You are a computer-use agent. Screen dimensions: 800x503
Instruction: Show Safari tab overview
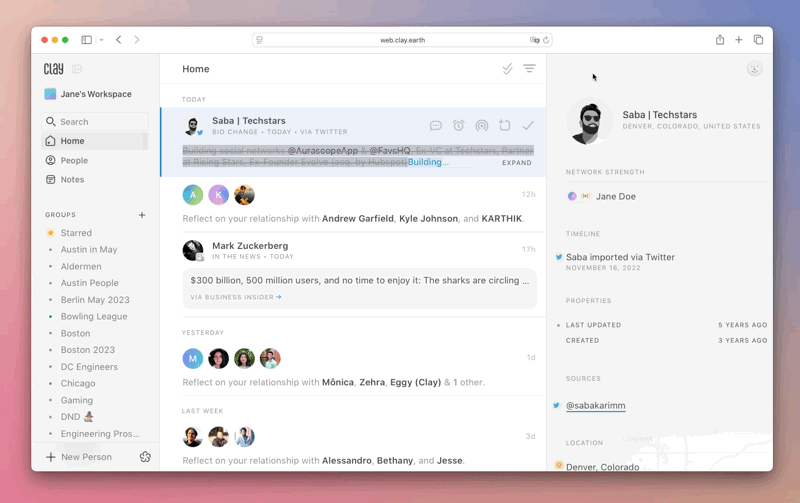click(x=758, y=40)
